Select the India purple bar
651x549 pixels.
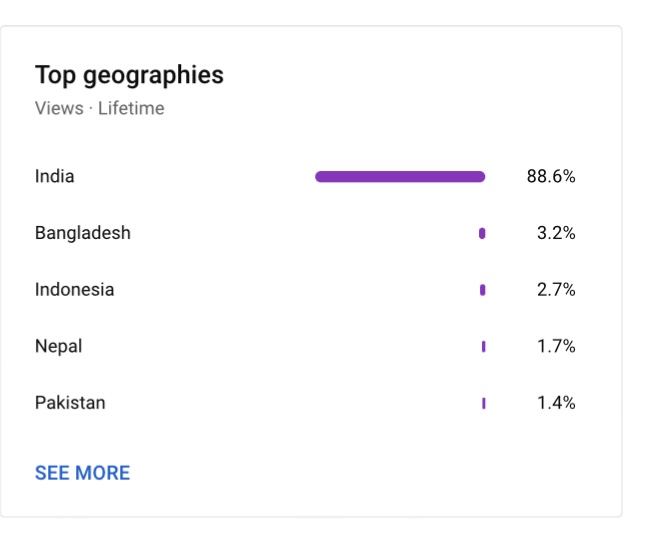pos(400,176)
